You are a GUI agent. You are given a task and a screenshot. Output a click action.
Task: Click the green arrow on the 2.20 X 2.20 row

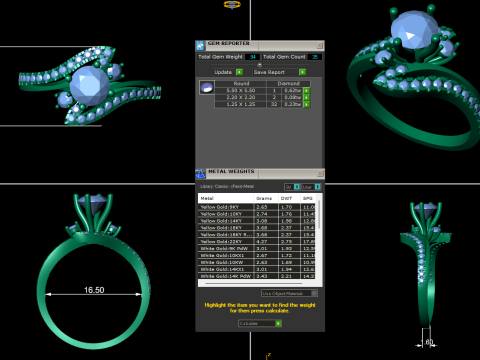coord(307,97)
